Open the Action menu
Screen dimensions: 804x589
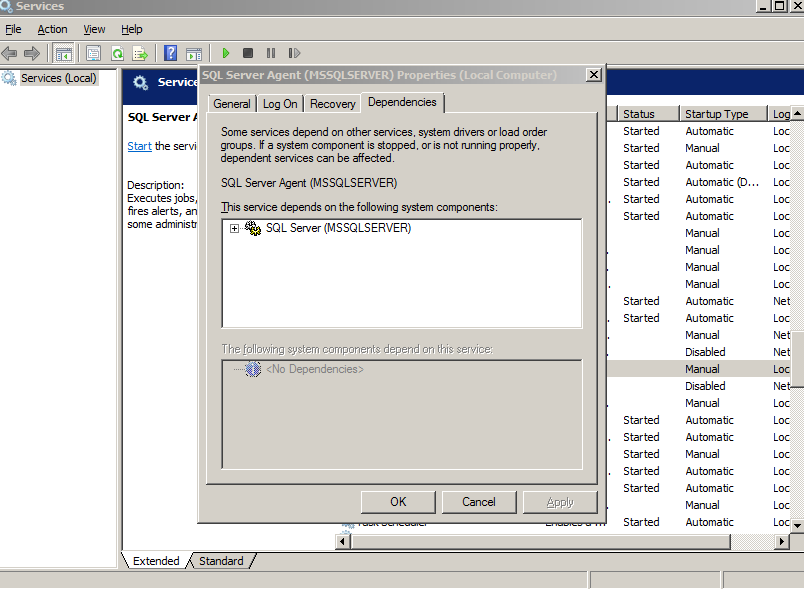52,29
